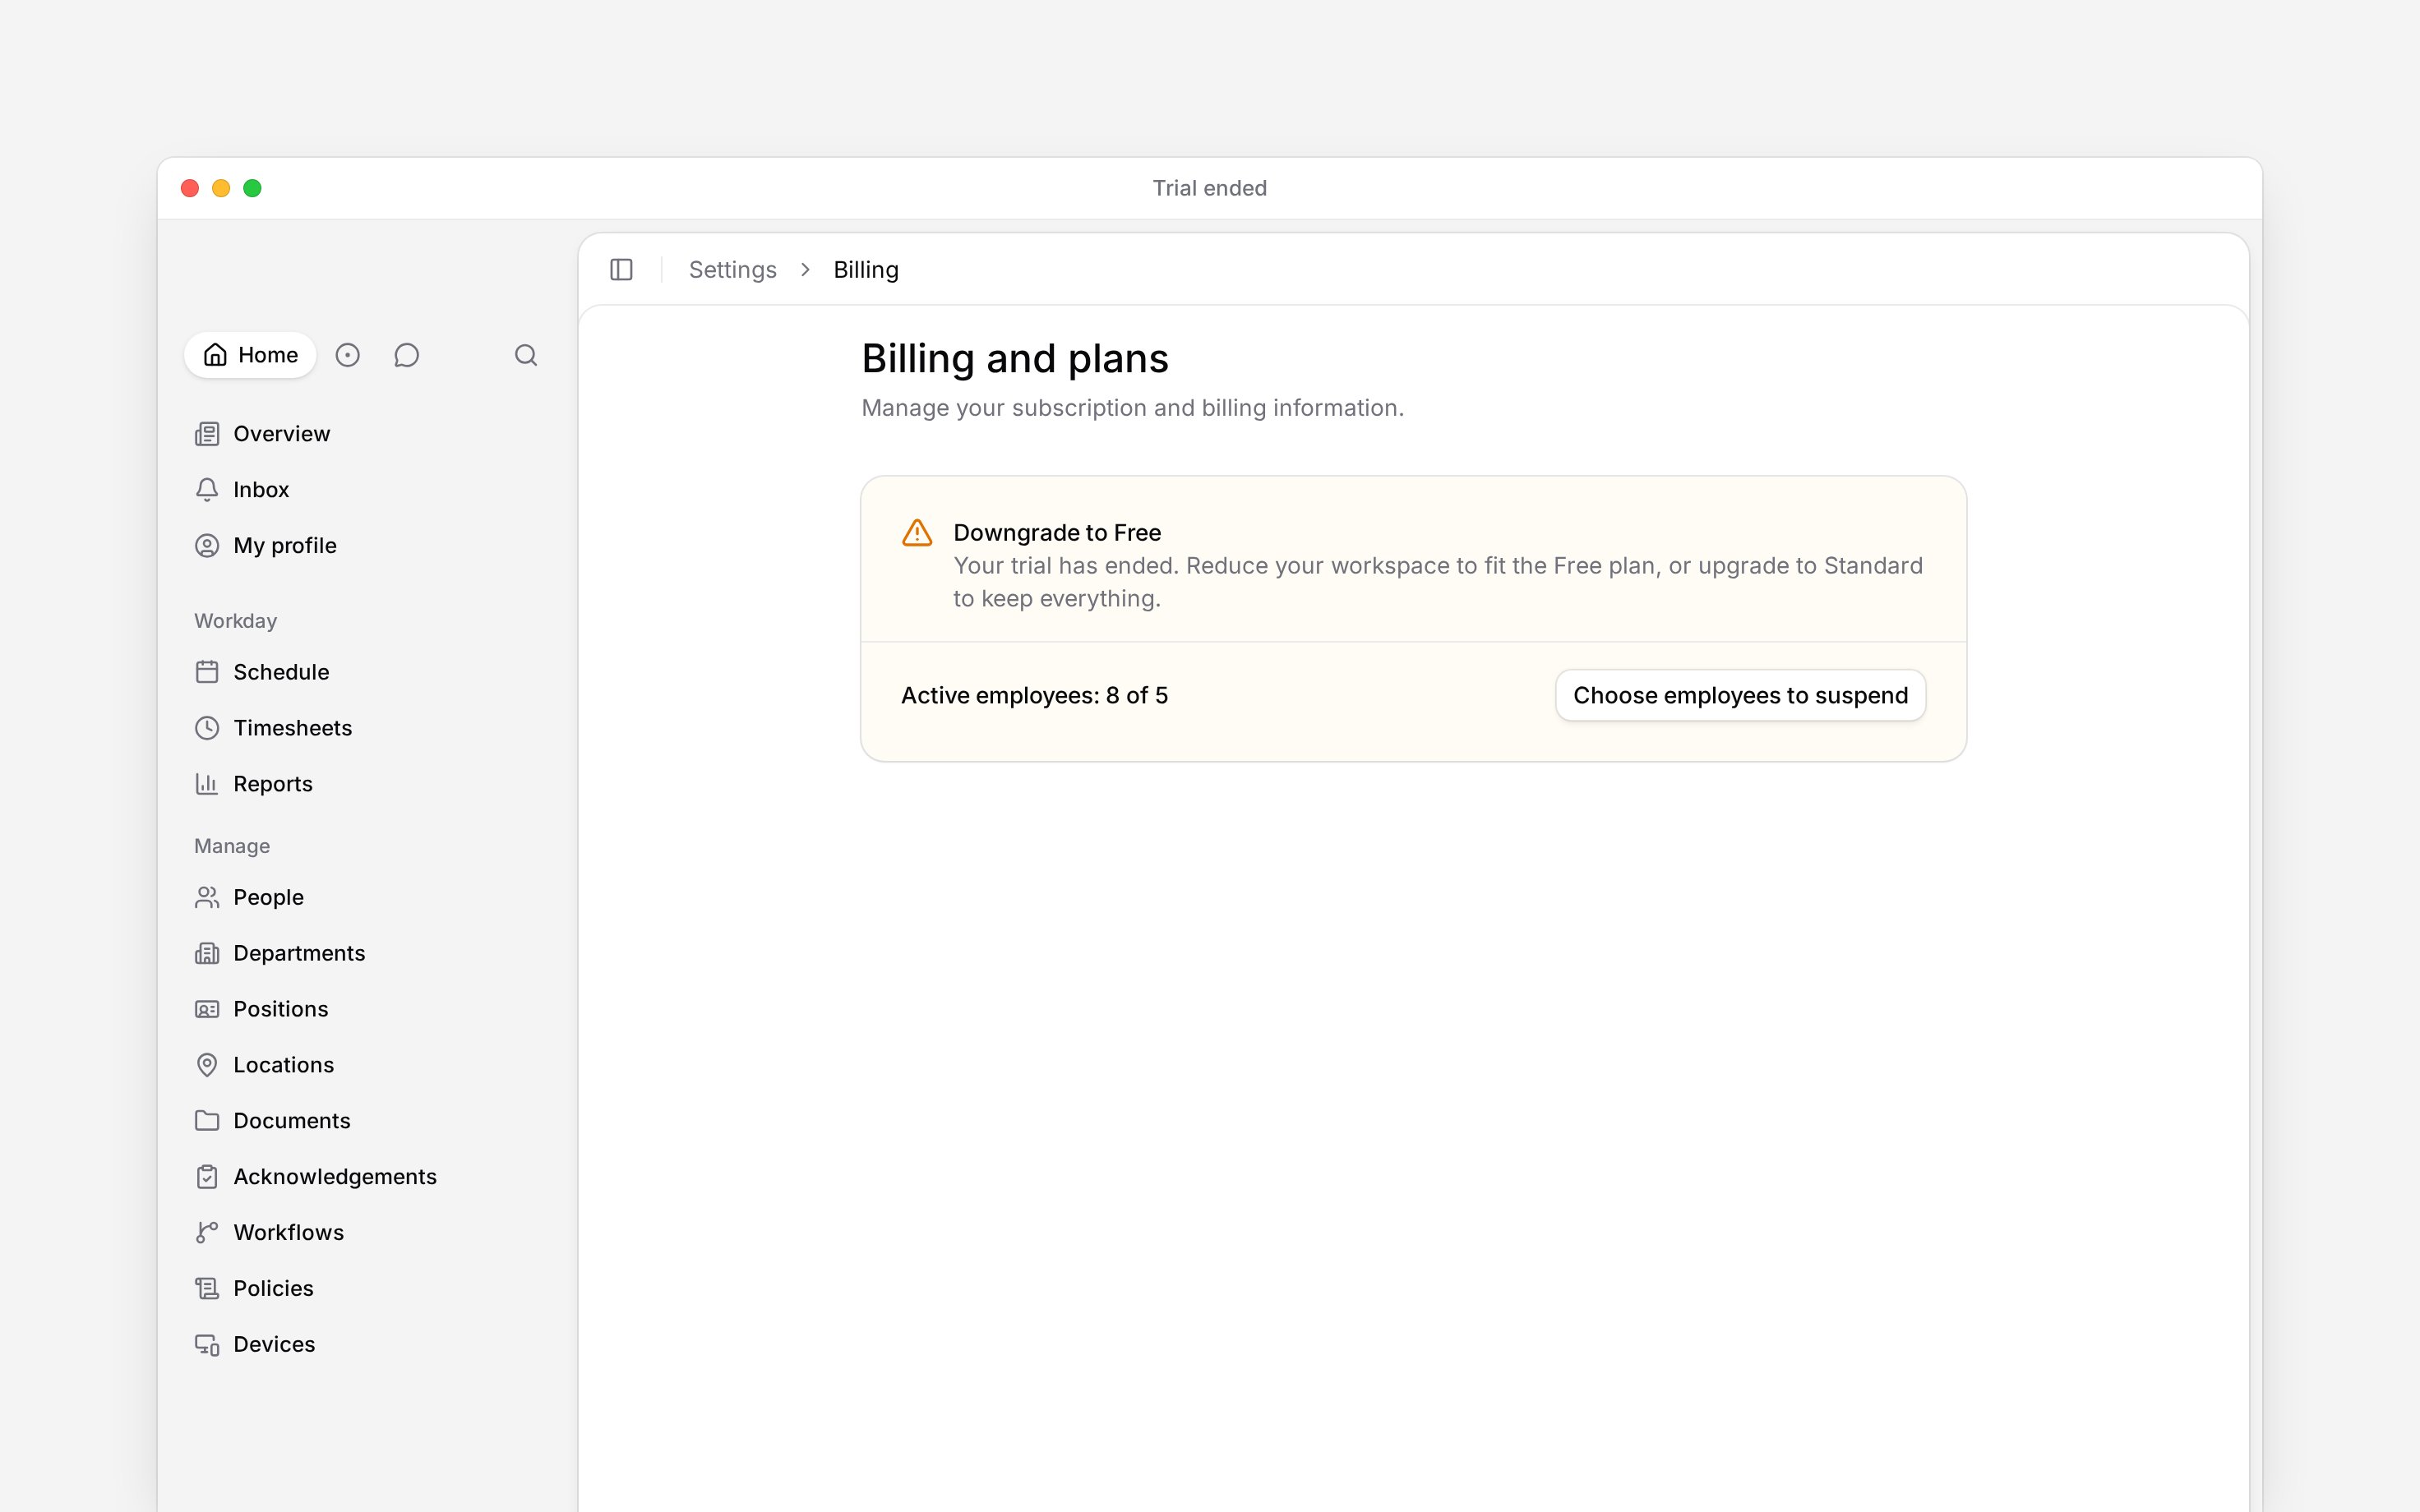Click the Timesheets clock icon
The image size is (2420, 1512).
pos(207,728)
